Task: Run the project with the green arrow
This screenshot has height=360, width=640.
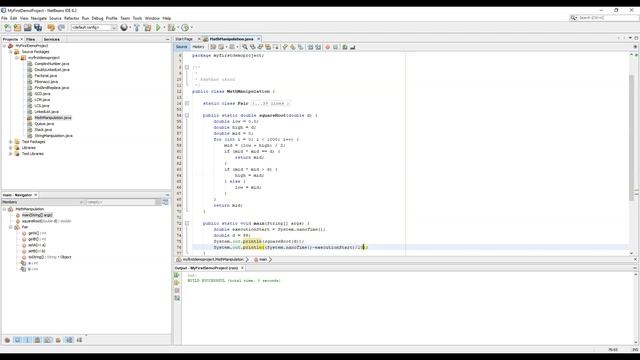Action: (158, 28)
